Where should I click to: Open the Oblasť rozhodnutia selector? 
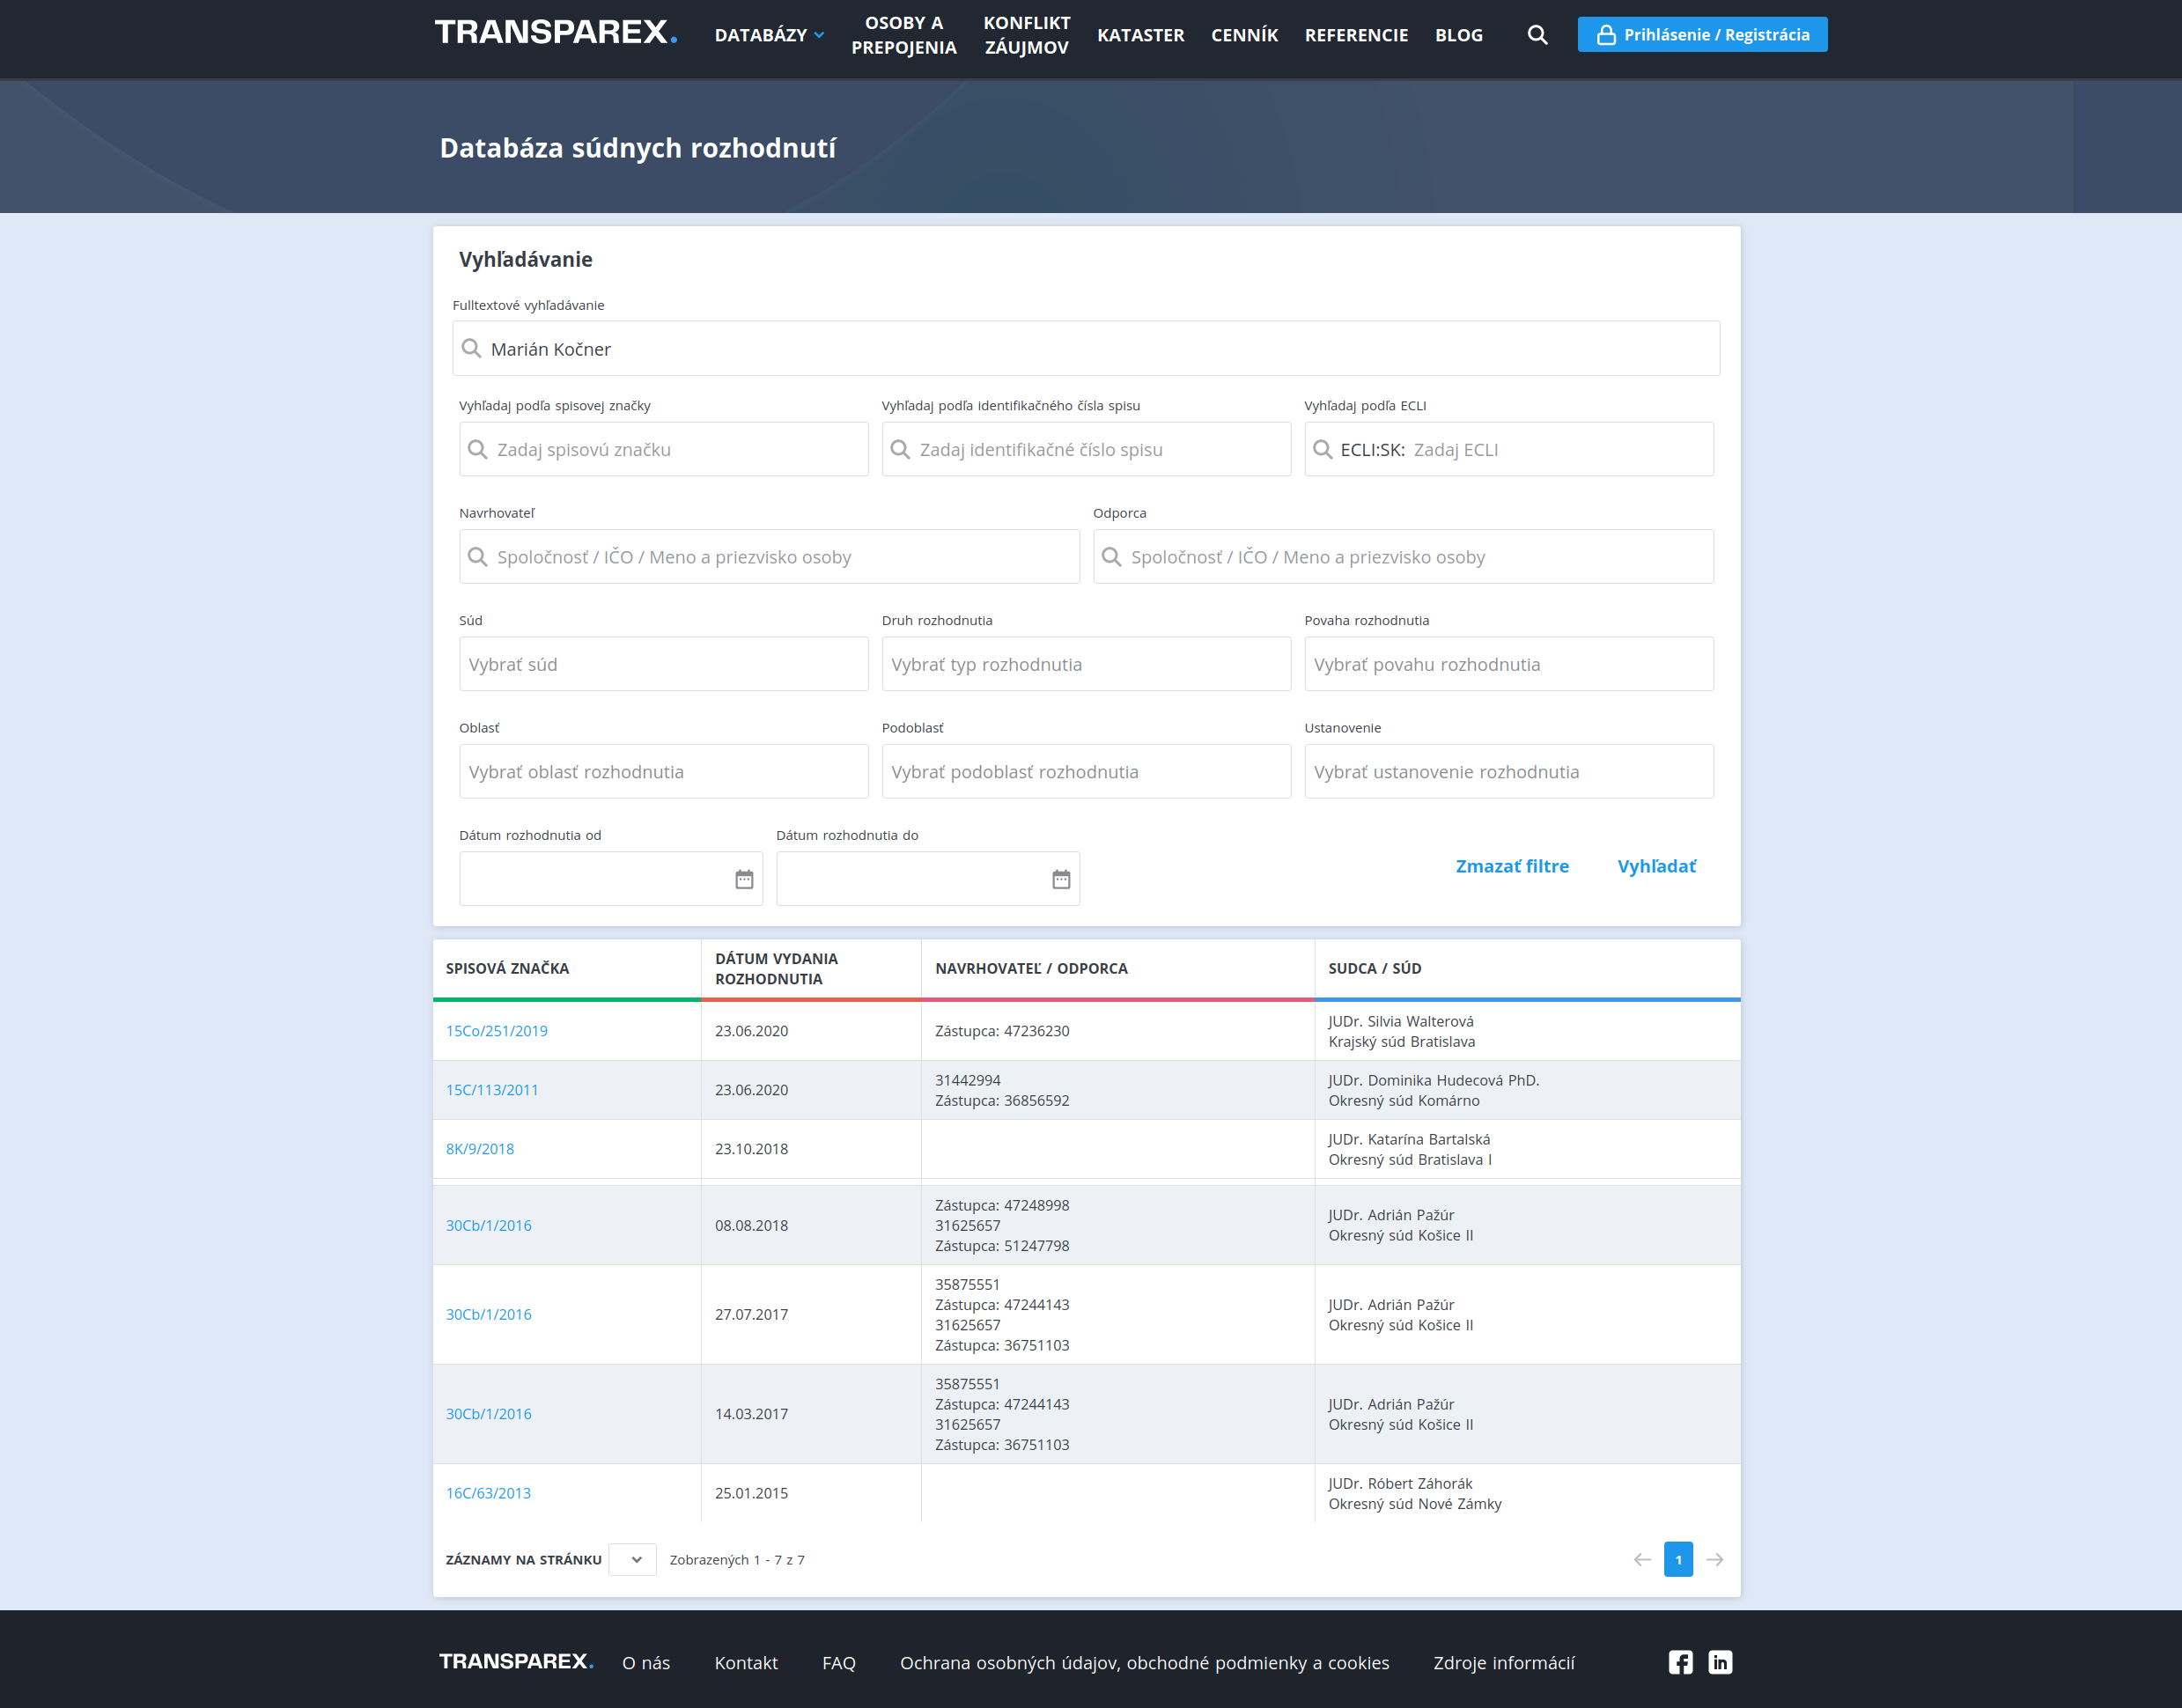pyautogui.click(x=663, y=772)
